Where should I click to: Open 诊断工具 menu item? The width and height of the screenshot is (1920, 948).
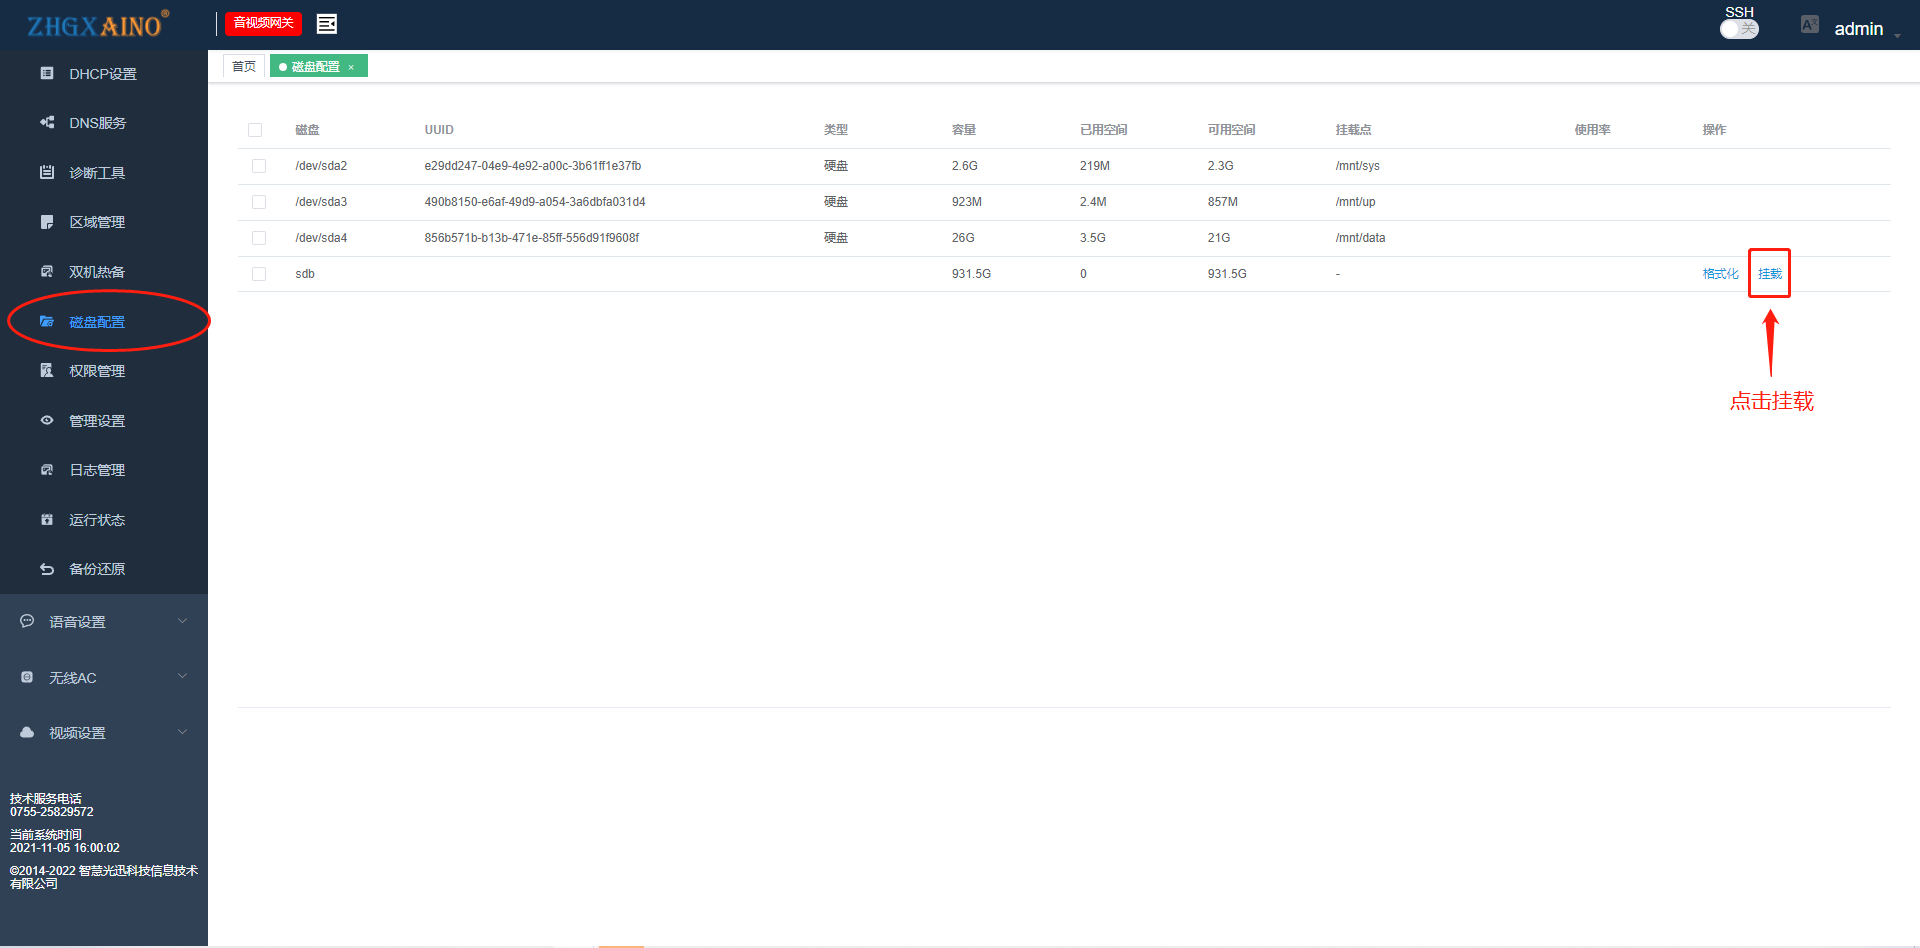(97, 173)
